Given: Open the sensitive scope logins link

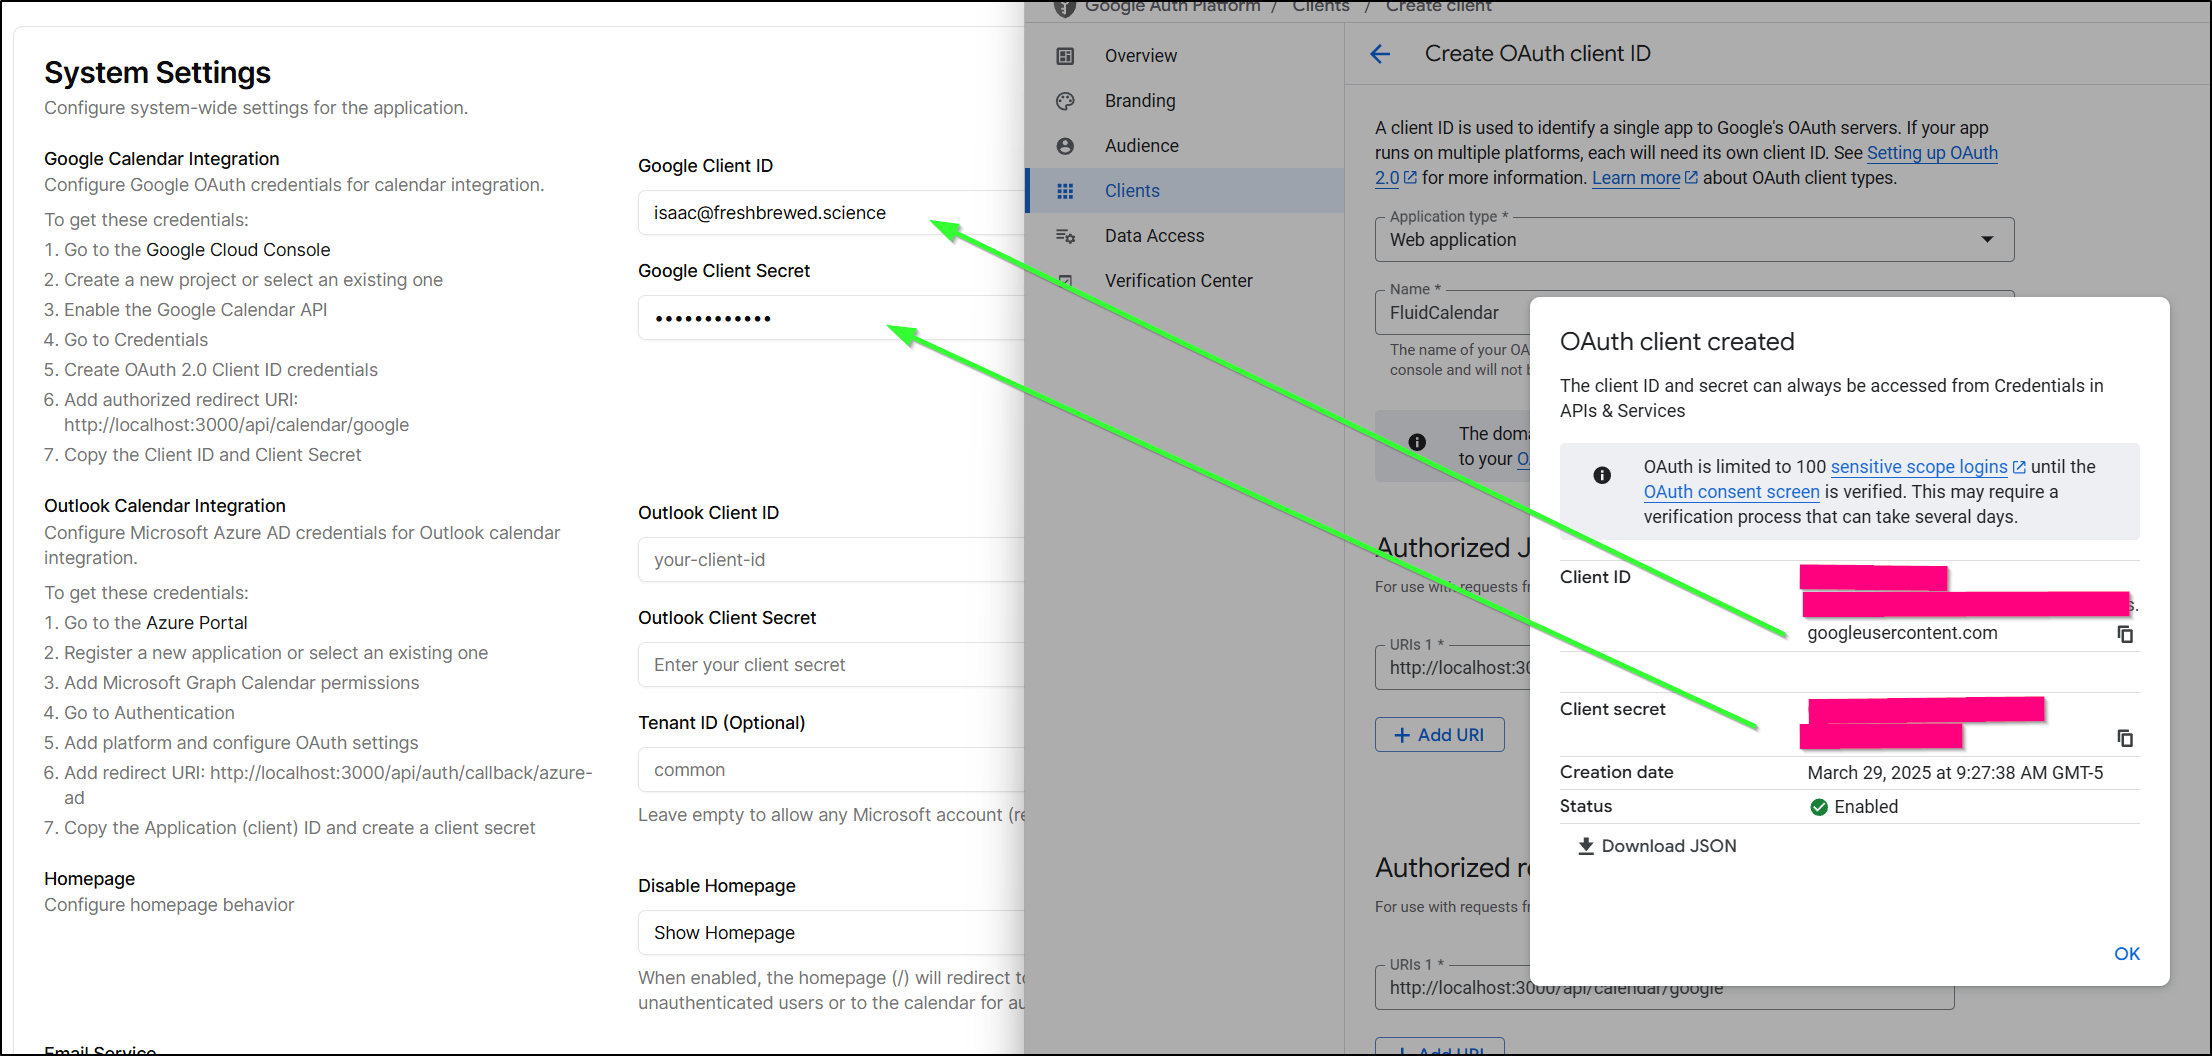Looking at the screenshot, I should click(x=1919, y=467).
